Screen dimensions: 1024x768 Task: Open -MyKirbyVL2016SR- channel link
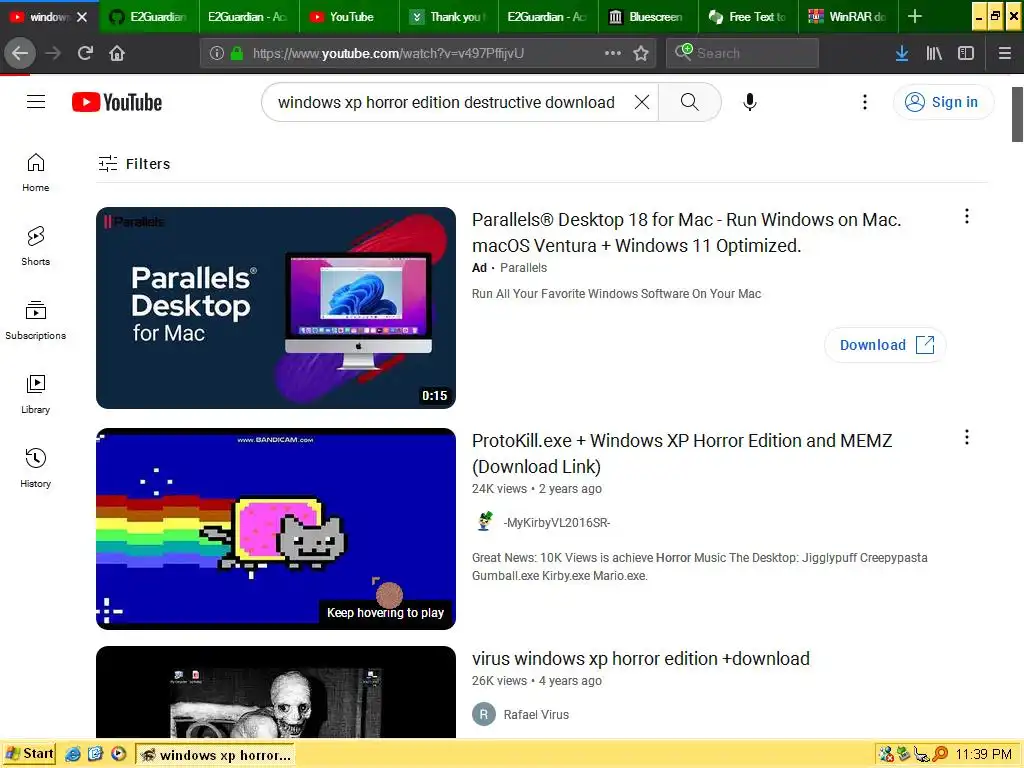coord(556,522)
